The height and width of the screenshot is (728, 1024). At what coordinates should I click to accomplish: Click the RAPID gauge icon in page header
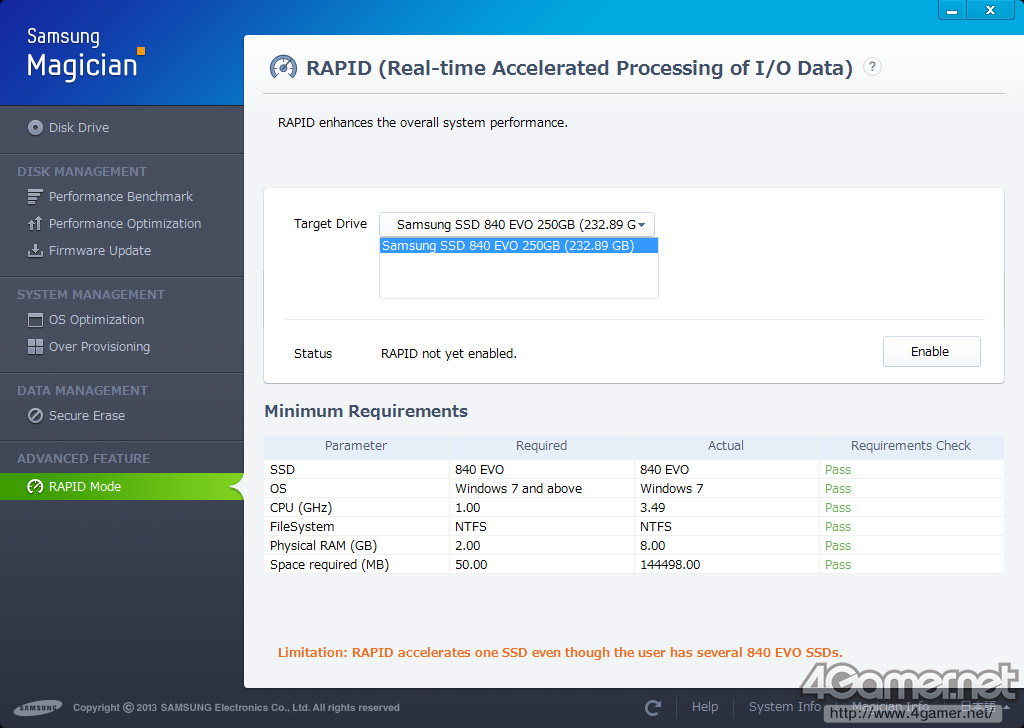pos(283,68)
